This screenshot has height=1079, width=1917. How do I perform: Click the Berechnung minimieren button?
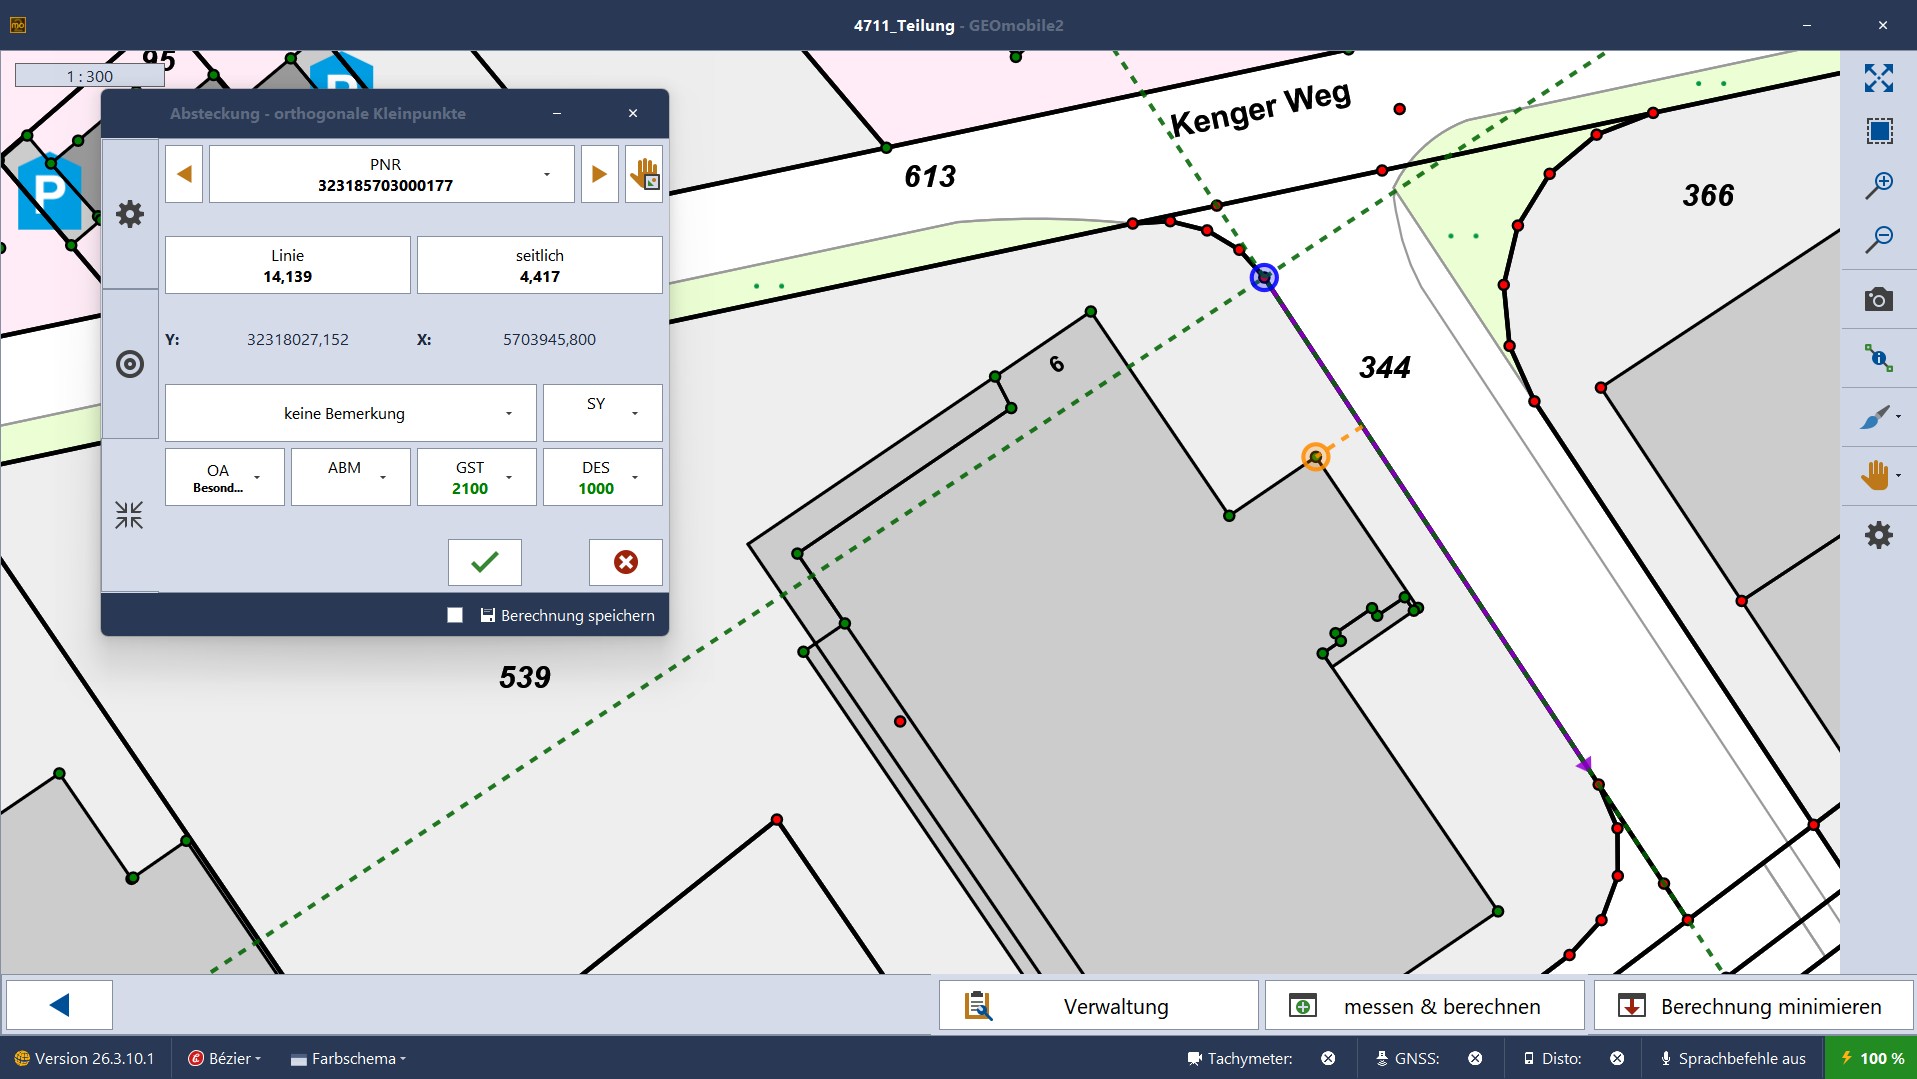click(1754, 1006)
